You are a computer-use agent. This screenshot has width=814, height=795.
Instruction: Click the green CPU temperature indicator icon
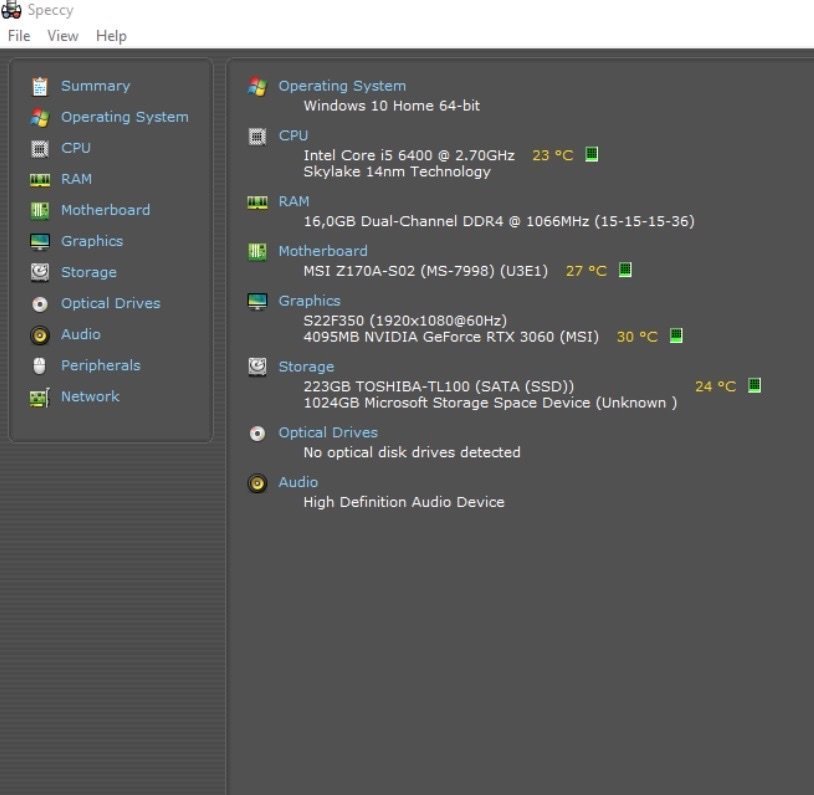point(591,155)
